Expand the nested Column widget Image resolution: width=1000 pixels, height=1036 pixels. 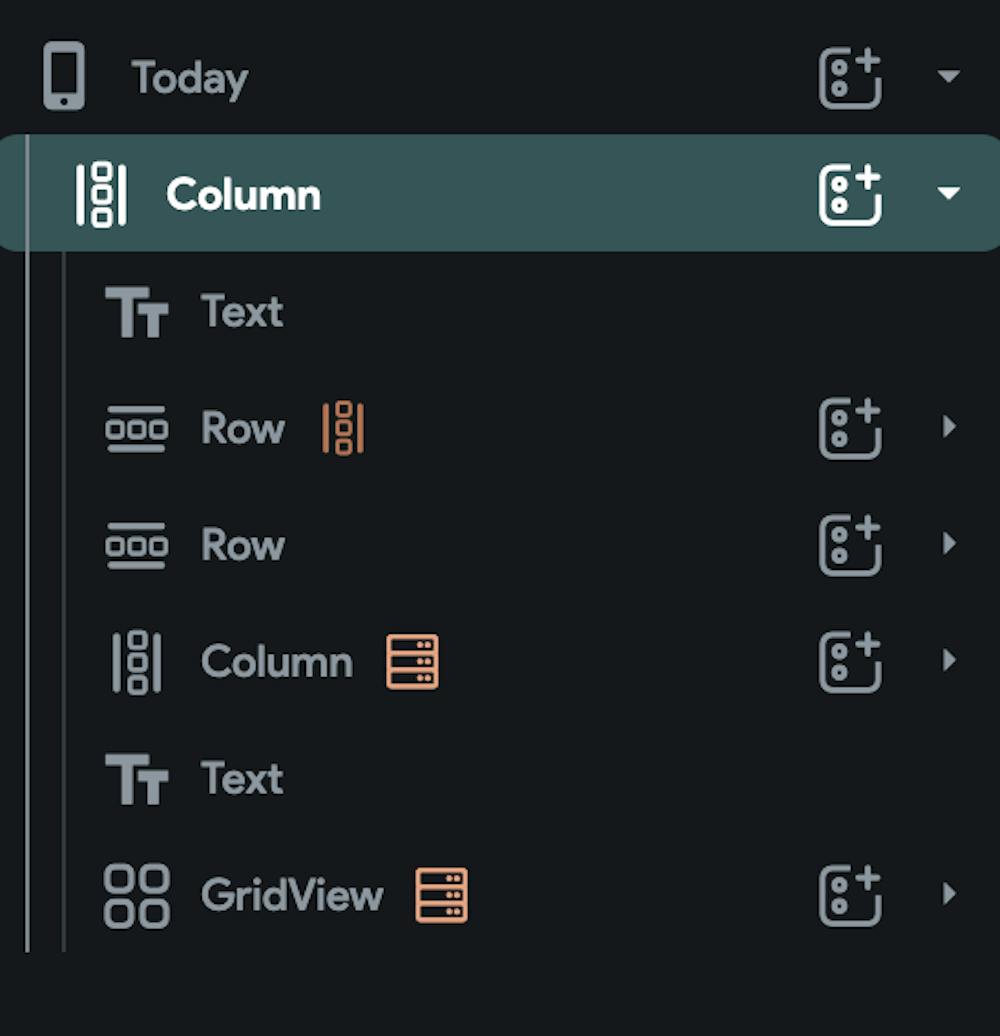point(949,661)
